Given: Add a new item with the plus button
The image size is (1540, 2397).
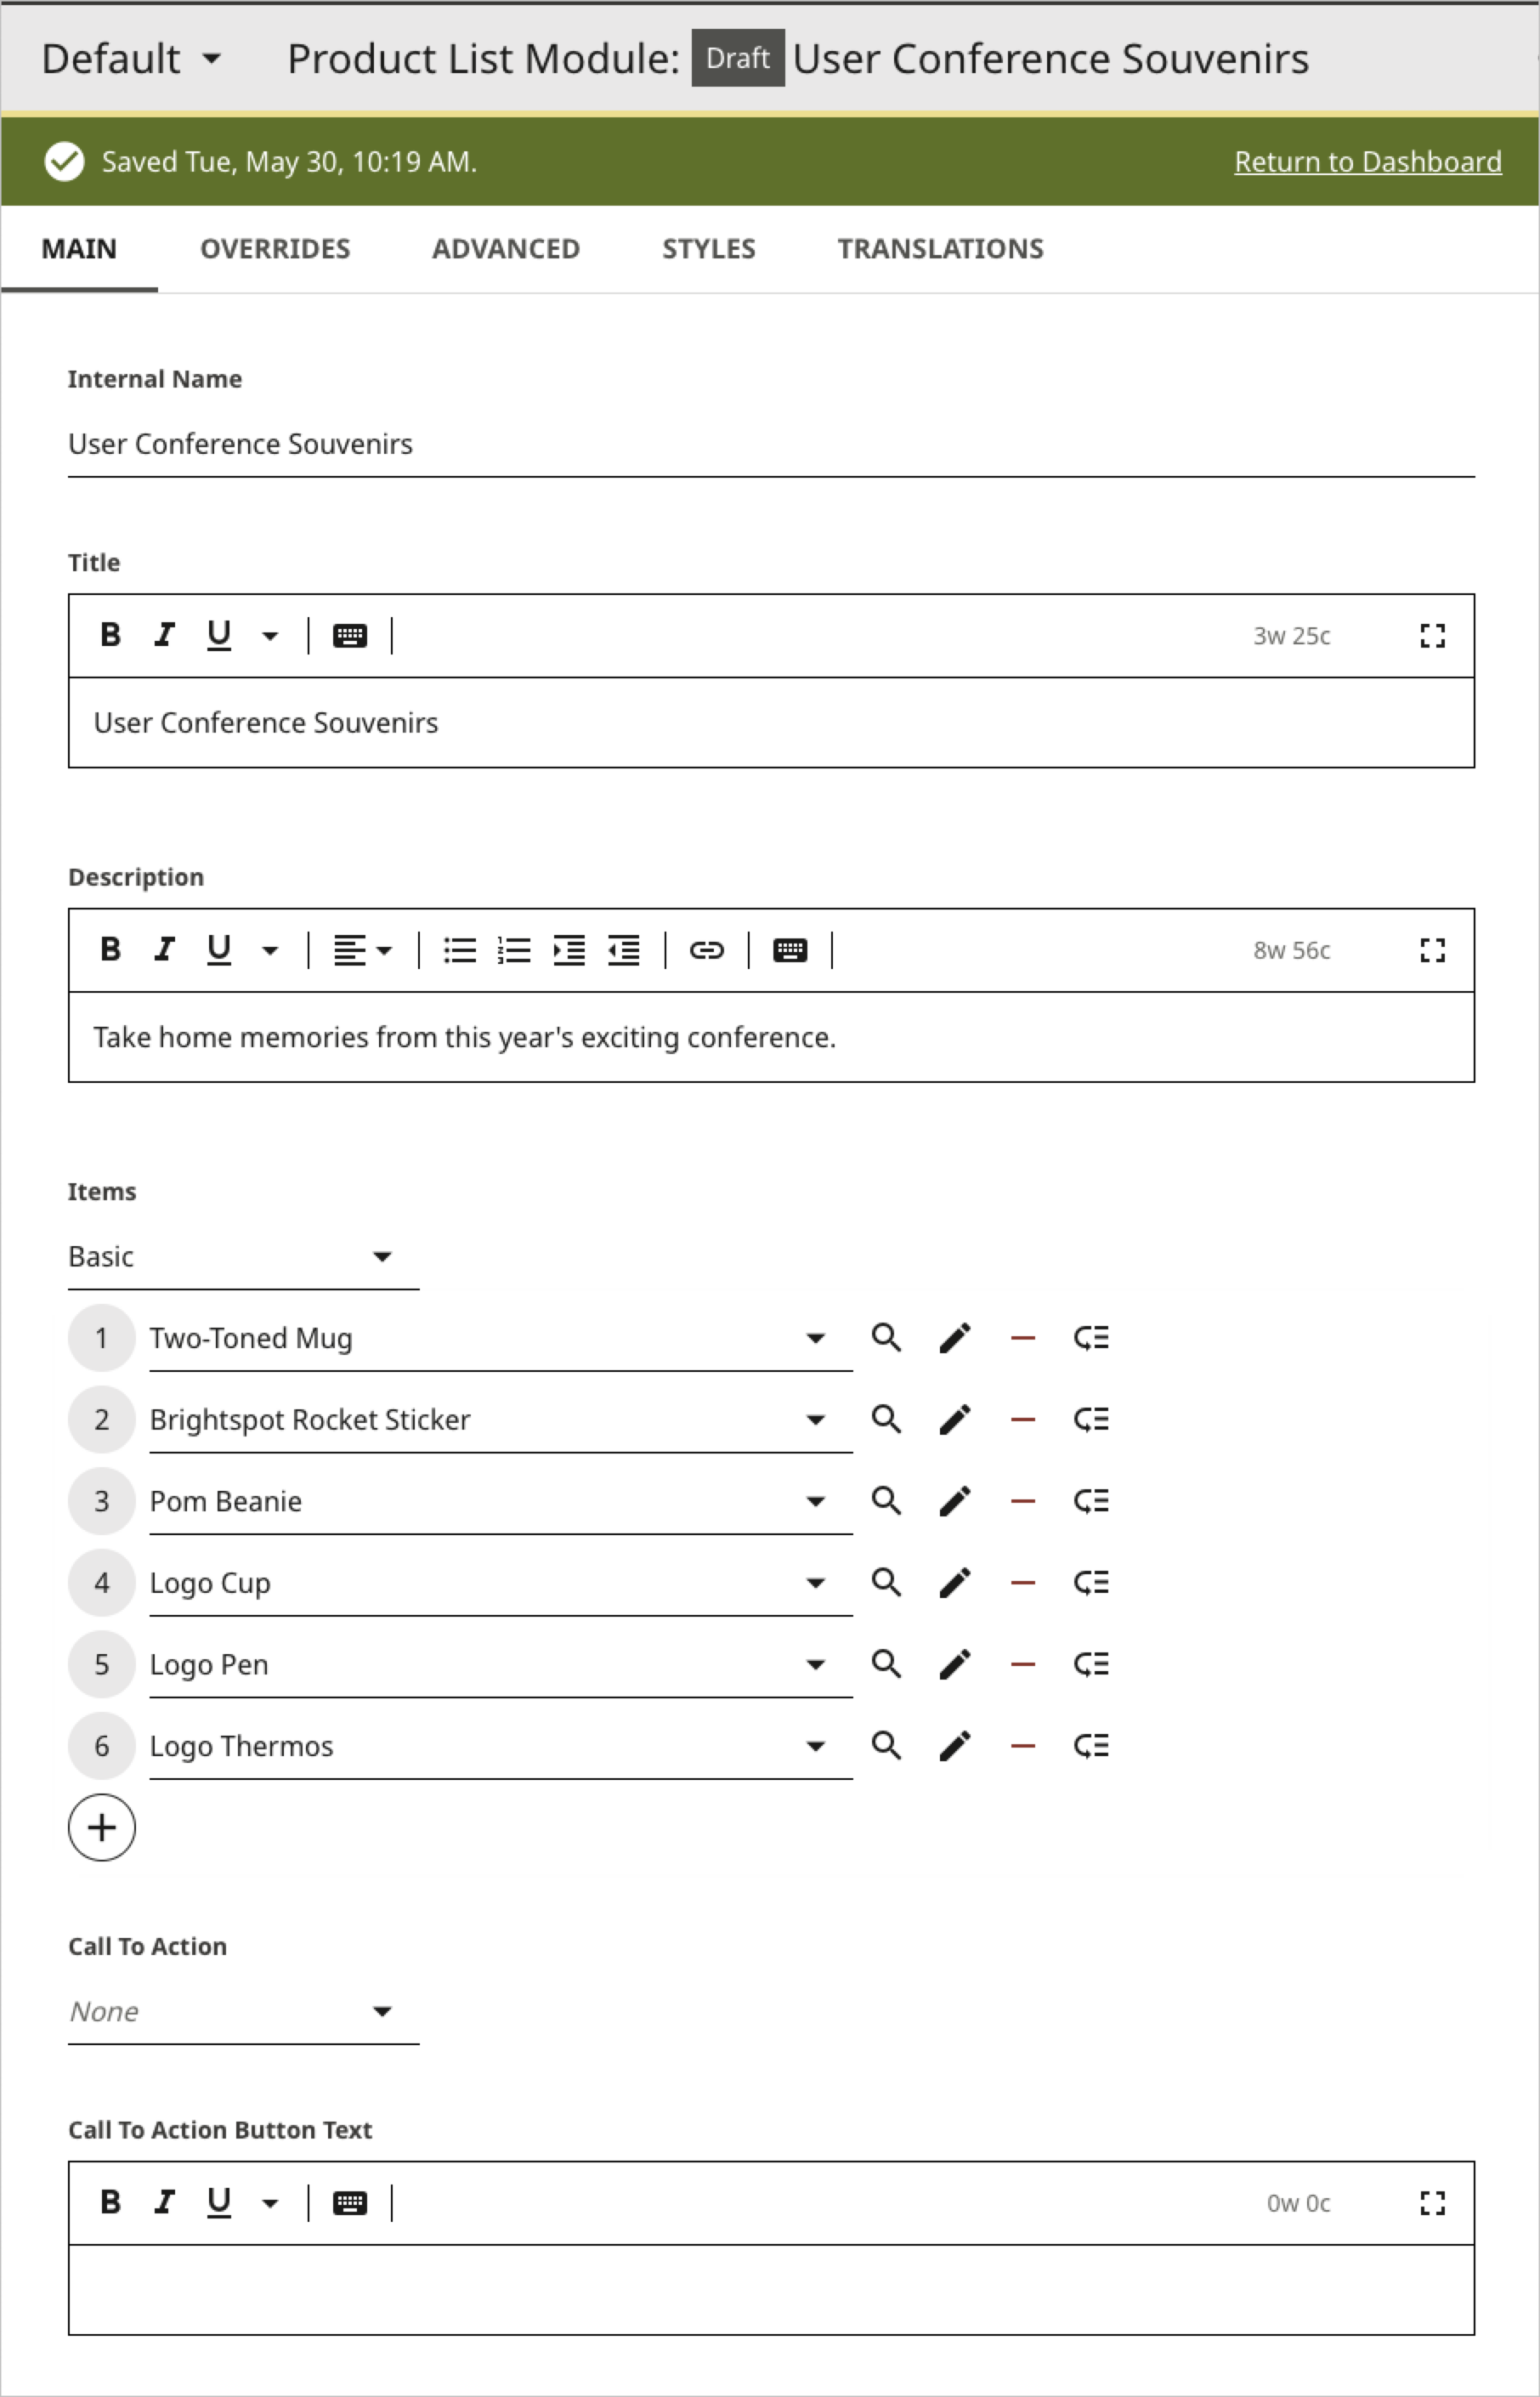Looking at the screenshot, I should click(x=101, y=1828).
